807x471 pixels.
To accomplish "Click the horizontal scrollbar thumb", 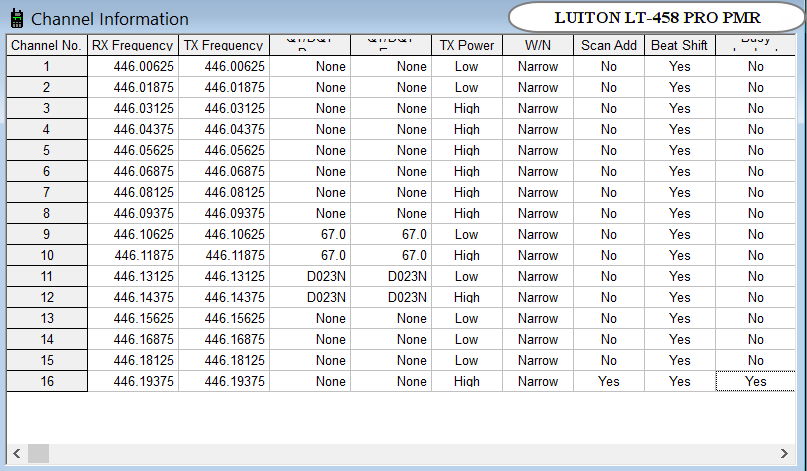I will point(39,453).
